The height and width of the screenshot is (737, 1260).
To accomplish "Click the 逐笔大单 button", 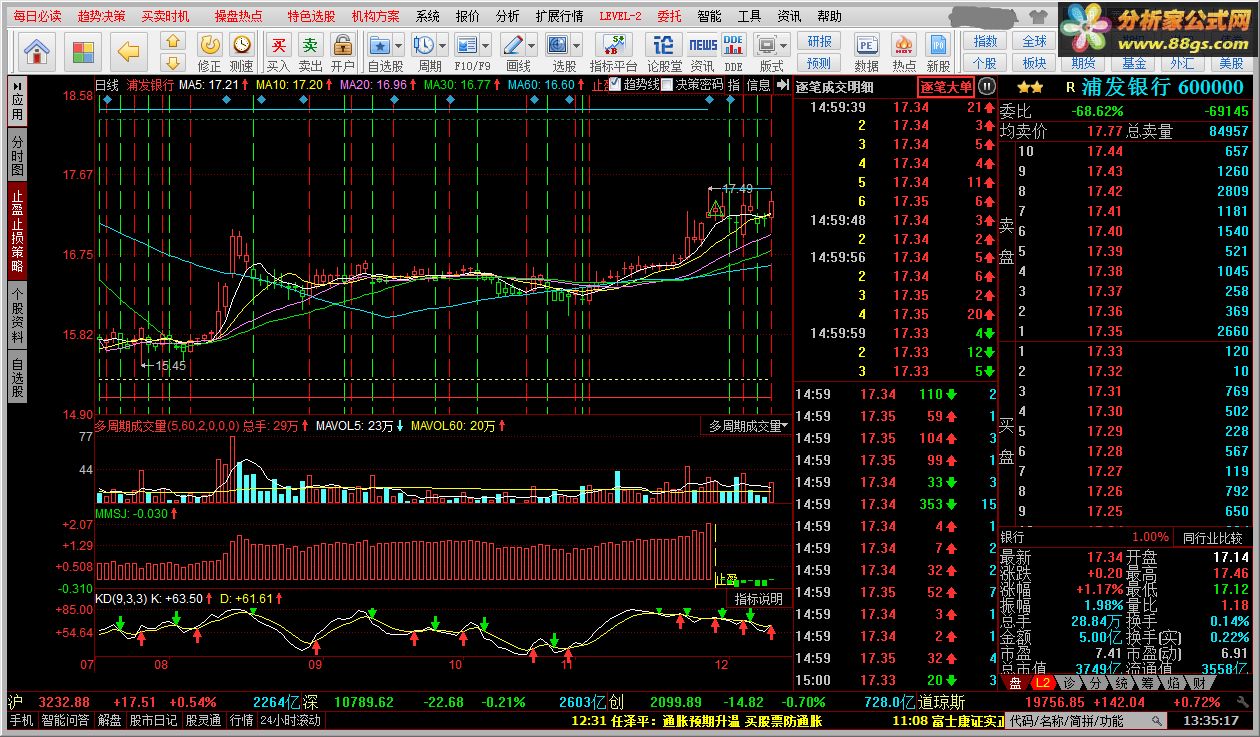I will click(946, 87).
